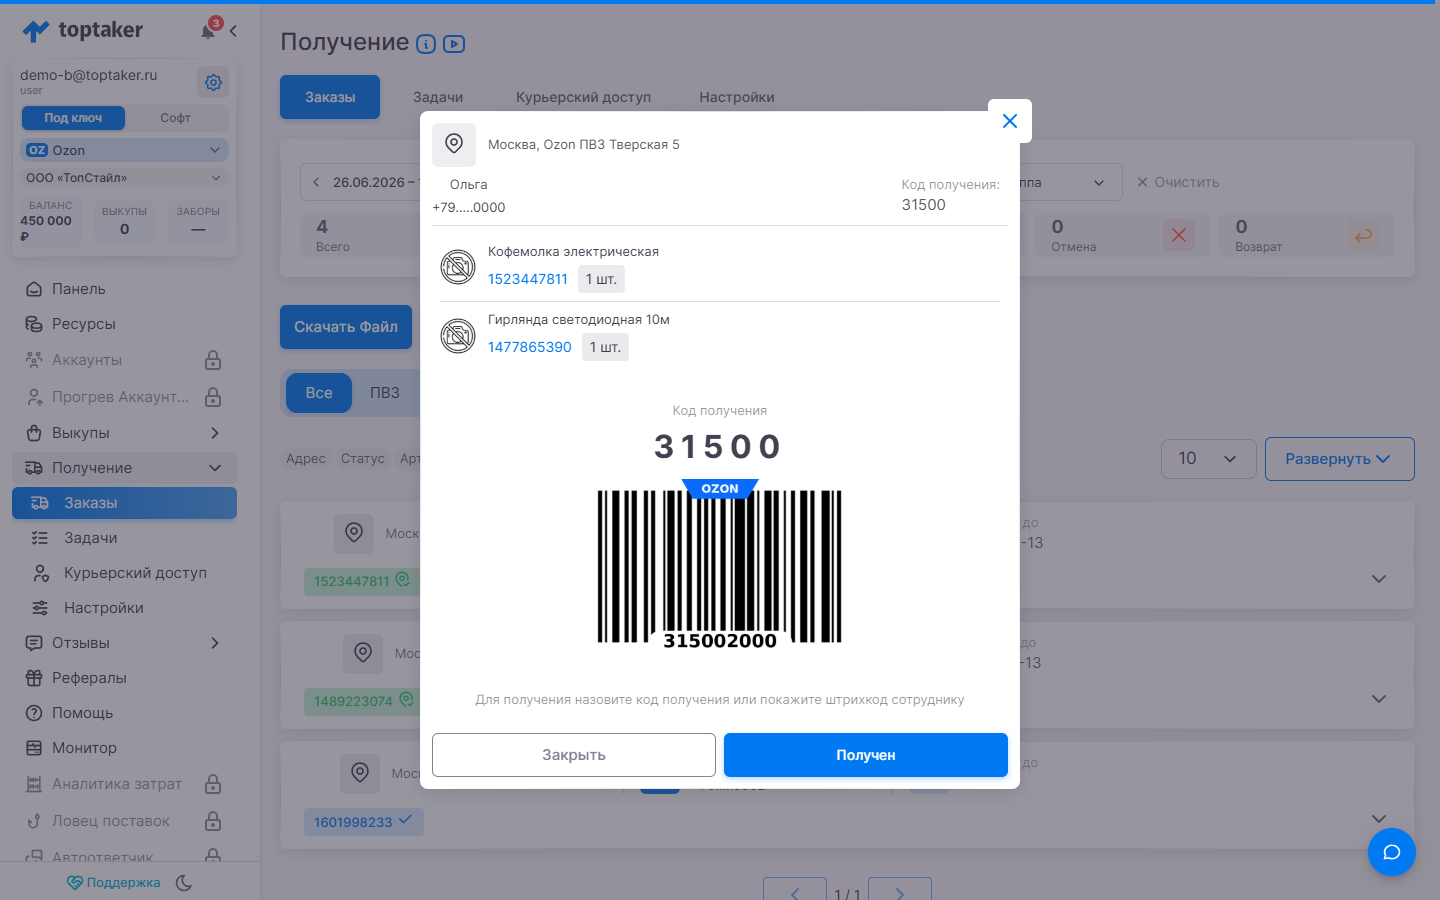Open the Ozon marketplace dropdown
The height and width of the screenshot is (900, 1440).
(x=124, y=150)
